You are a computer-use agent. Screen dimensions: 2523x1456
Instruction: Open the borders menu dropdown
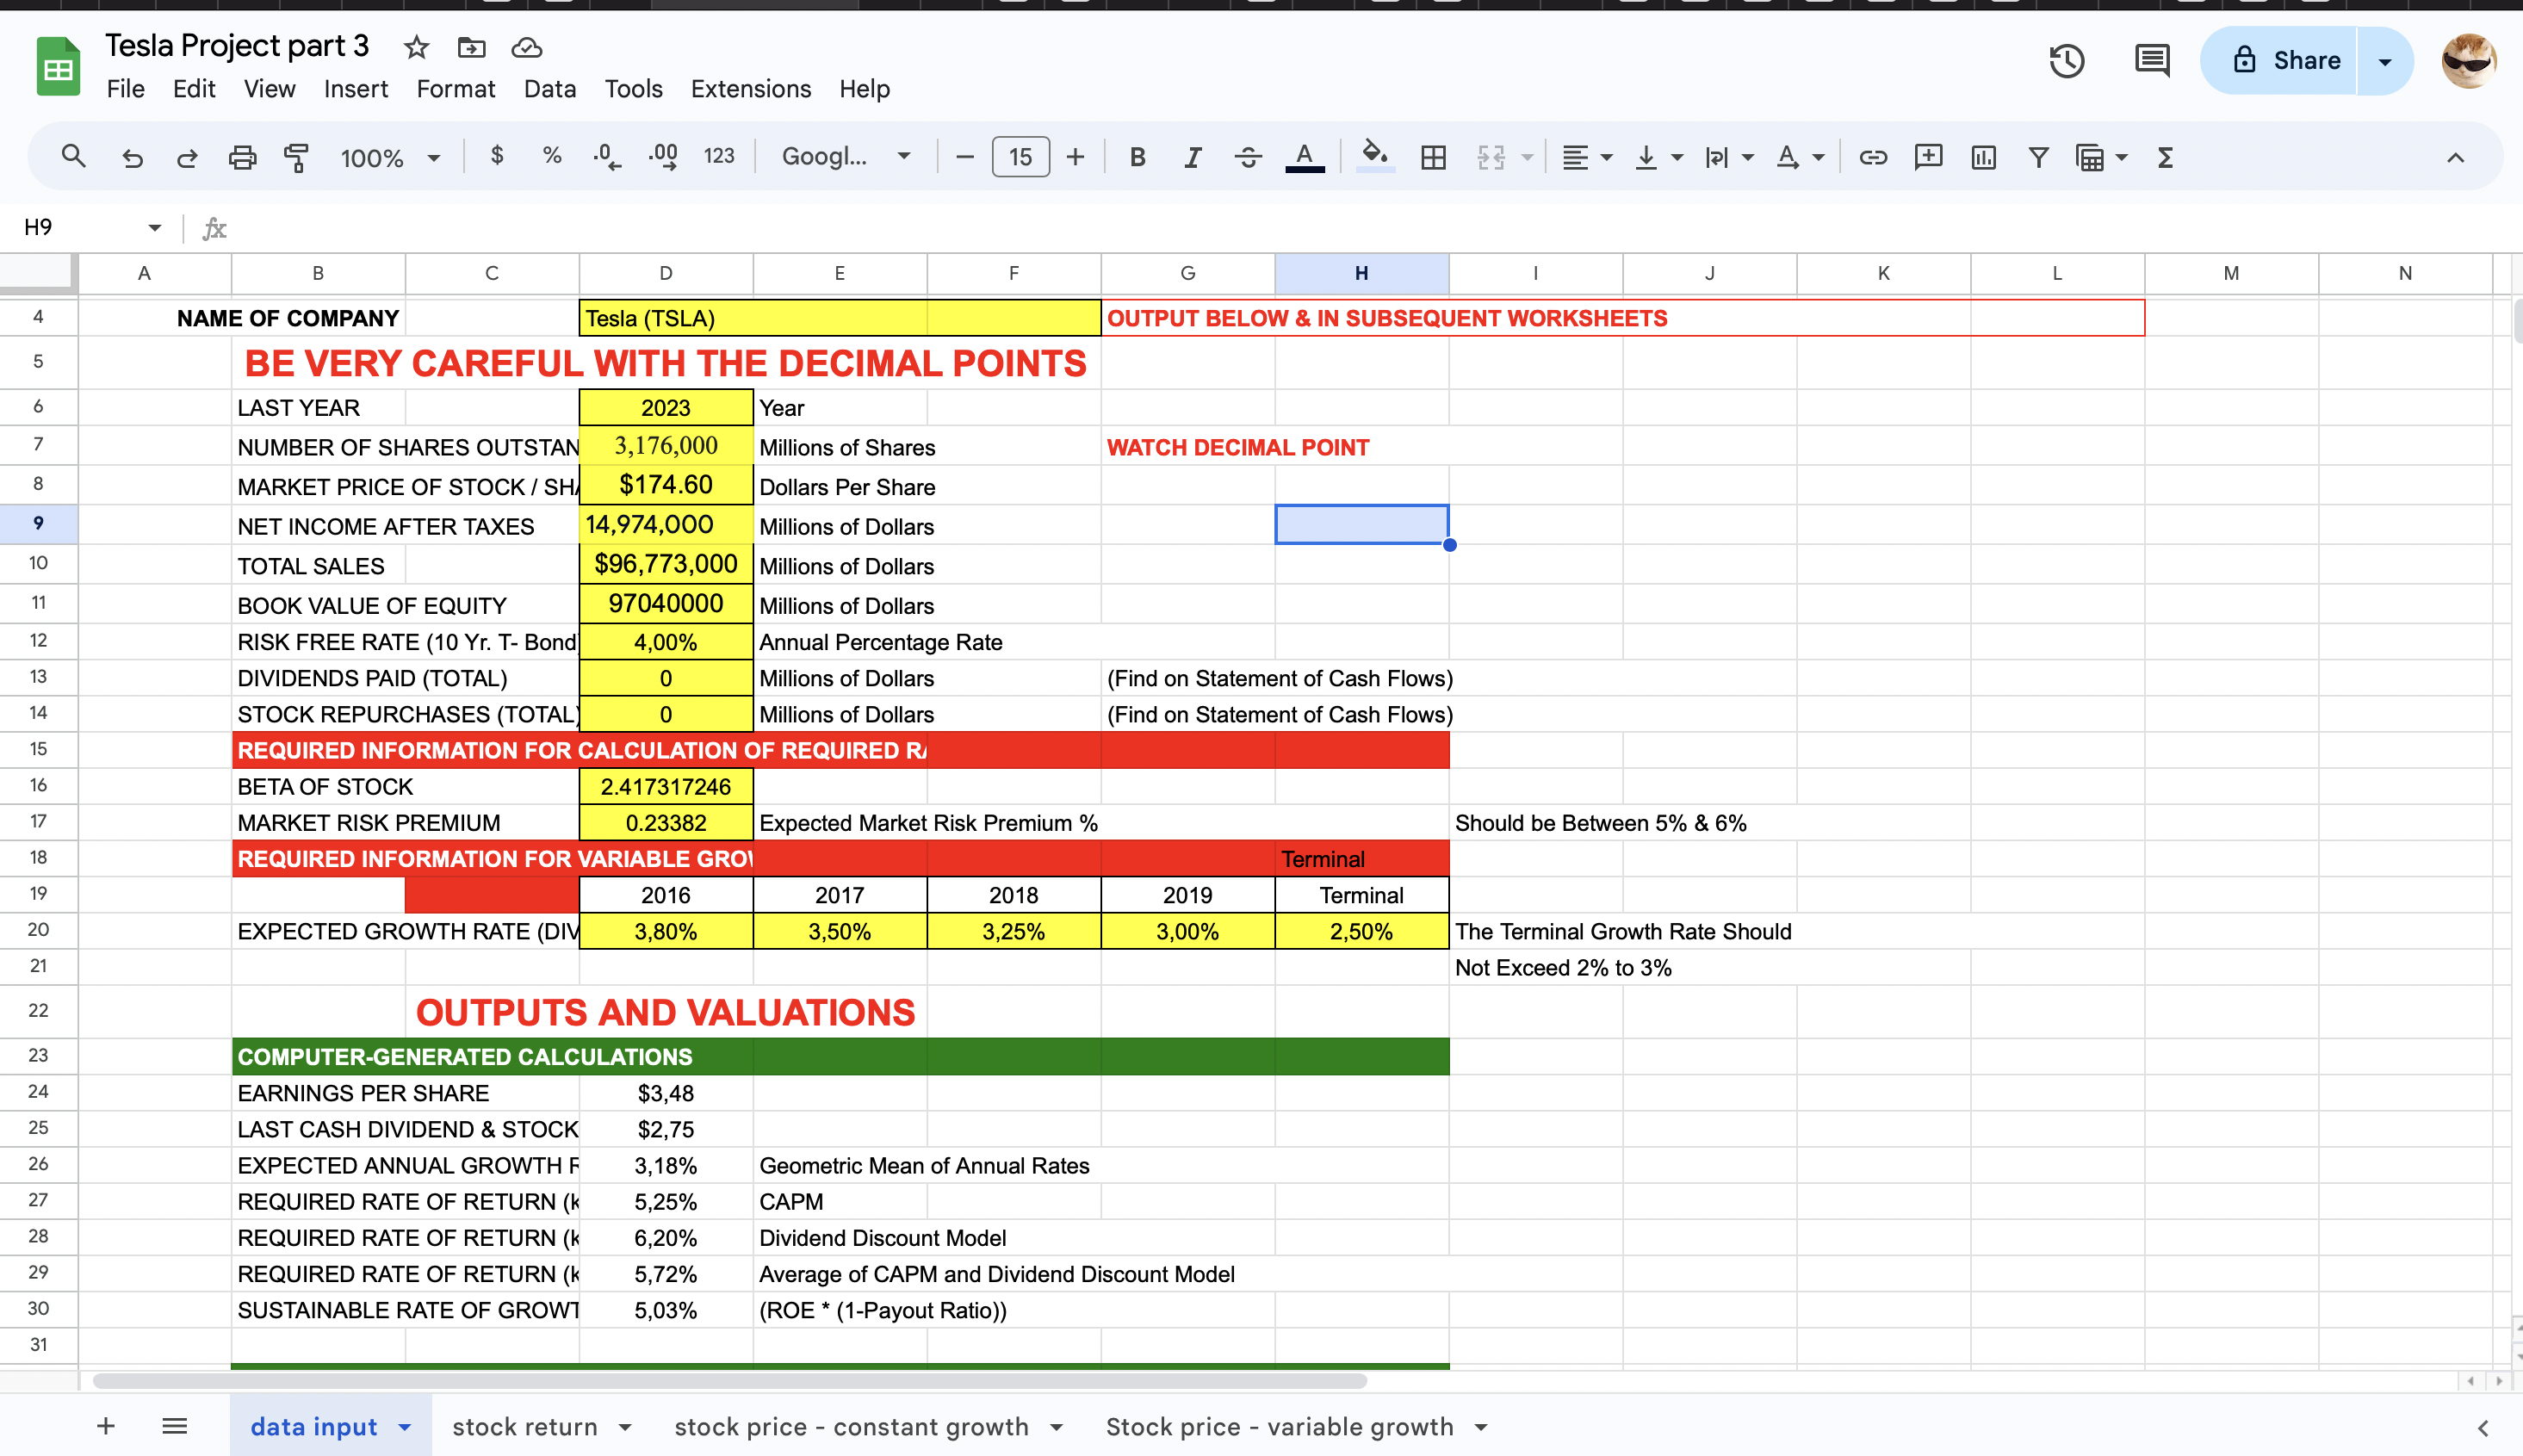point(1433,157)
